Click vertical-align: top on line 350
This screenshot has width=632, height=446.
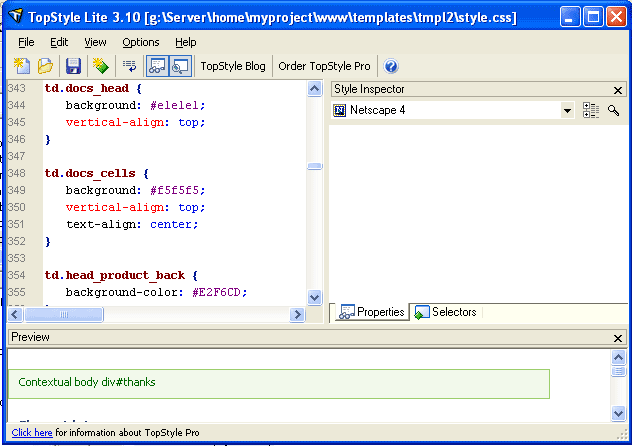point(135,207)
